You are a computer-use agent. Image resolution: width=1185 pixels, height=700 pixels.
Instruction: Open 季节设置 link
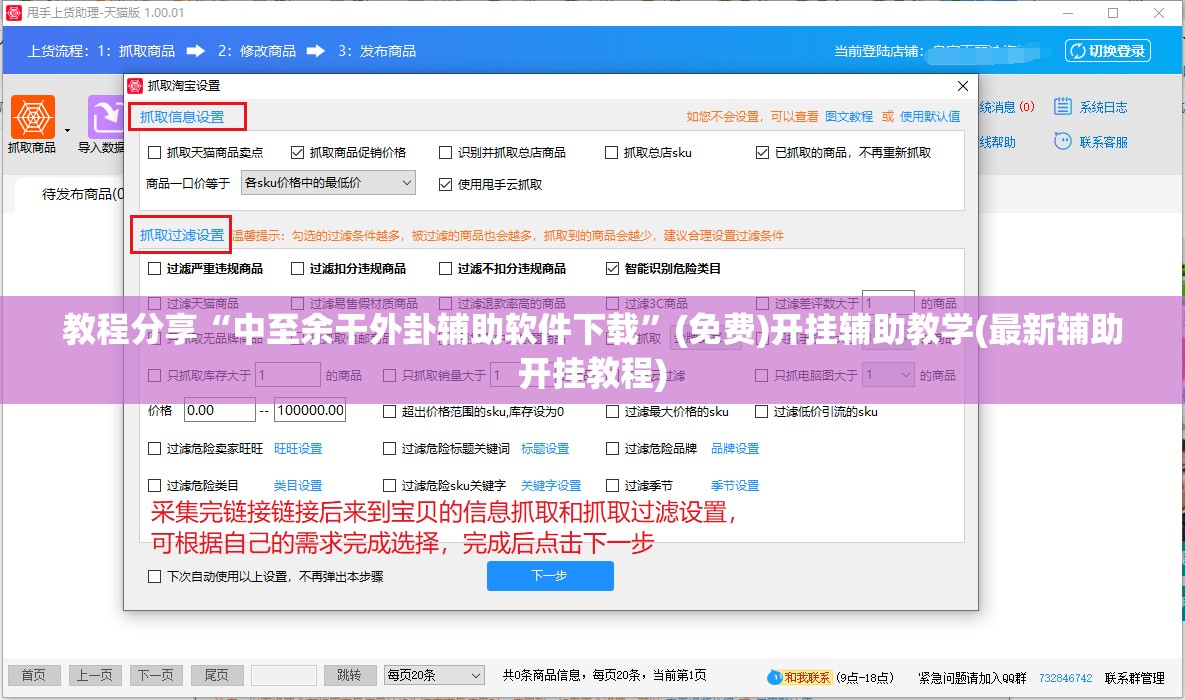coord(735,485)
